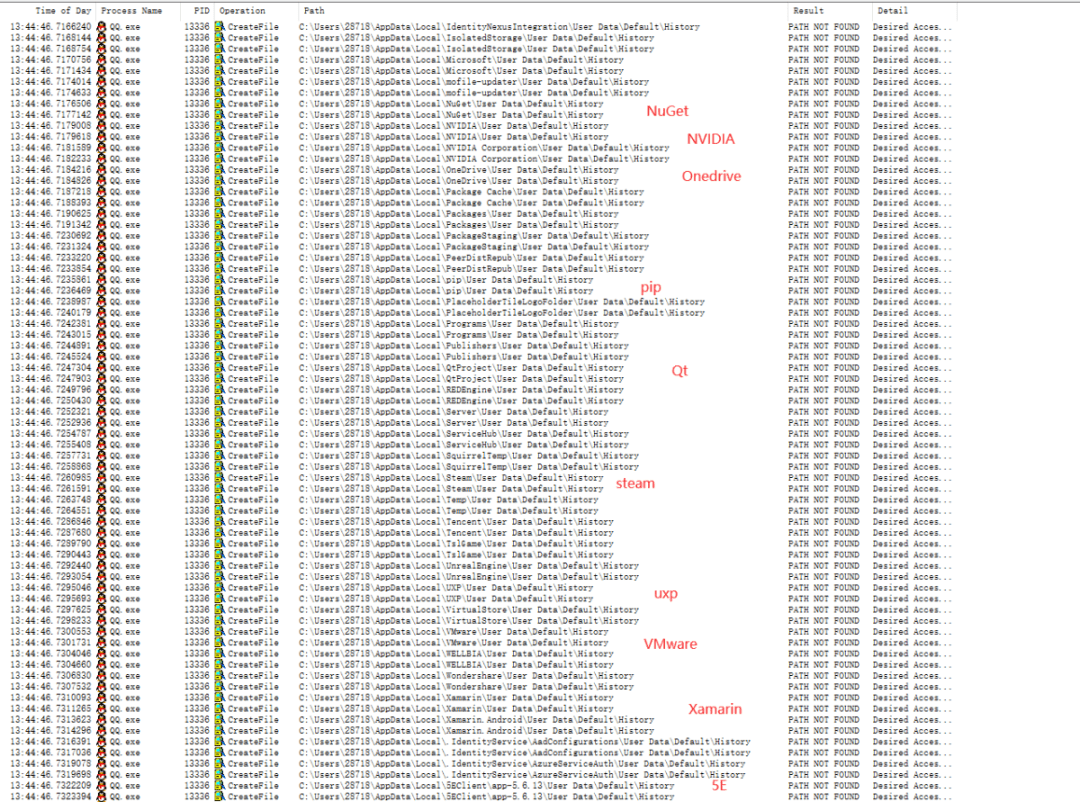Click CreateFile icon in the 13:44:46.7264551 Temp row

click(x=220, y=511)
